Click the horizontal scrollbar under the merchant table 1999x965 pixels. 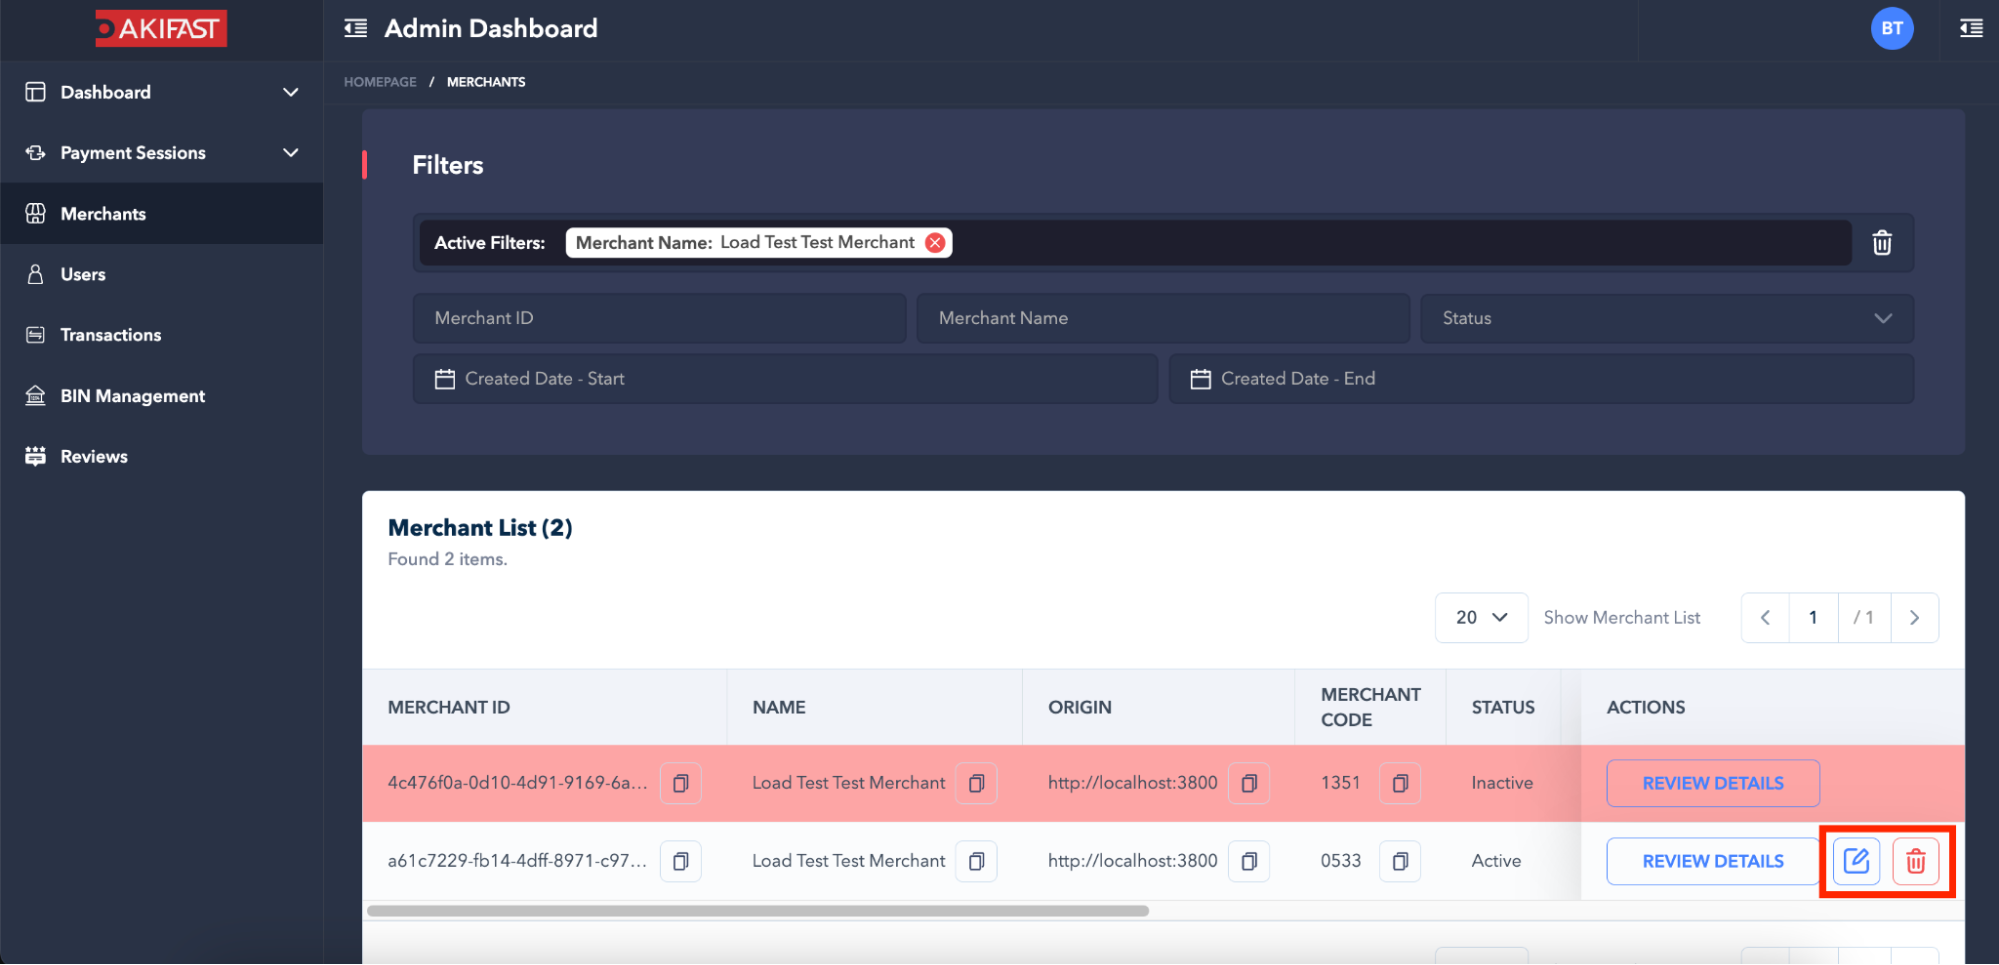pyautogui.click(x=757, y=911)
